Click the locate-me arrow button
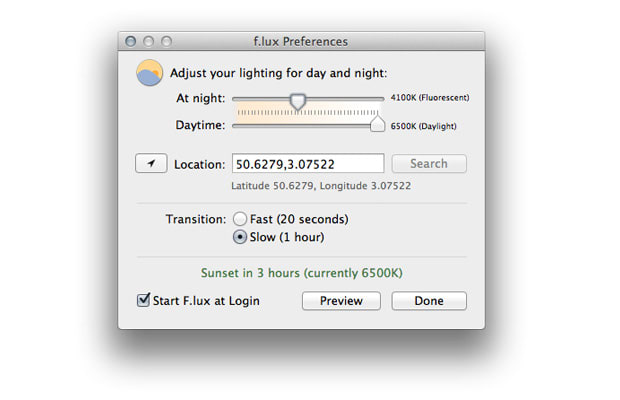This screenshot has height=400, width=620. [151, 163]
